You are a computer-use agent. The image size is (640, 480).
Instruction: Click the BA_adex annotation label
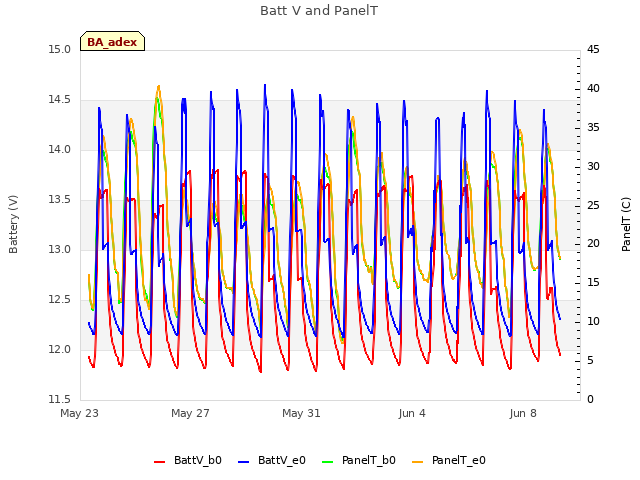(112, 42)
